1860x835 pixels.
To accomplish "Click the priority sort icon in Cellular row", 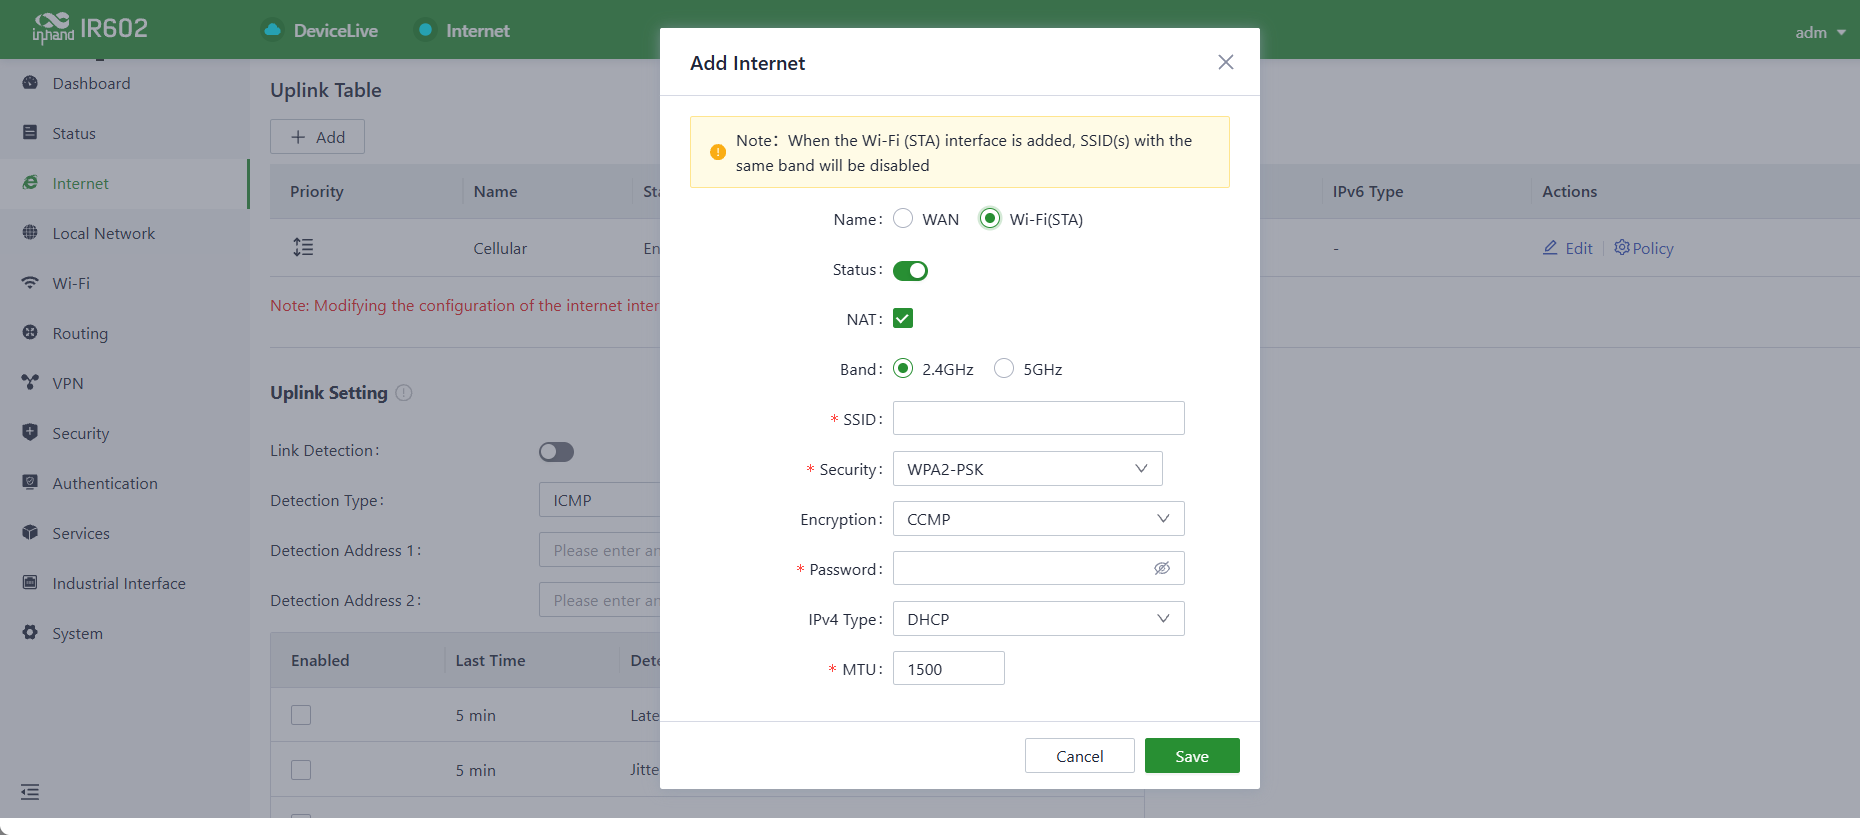I will click(303, 247).
